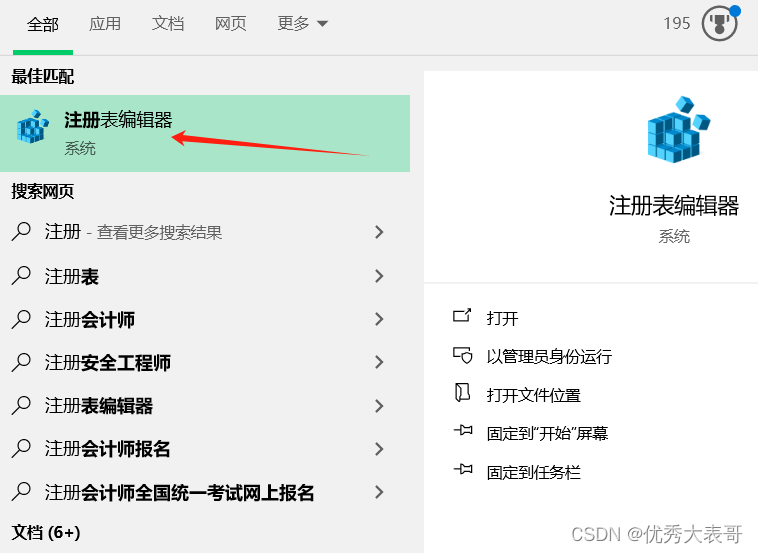
Task: Expand arrow for 注册表编辑器 web suggestion
Action: (379, 406)
